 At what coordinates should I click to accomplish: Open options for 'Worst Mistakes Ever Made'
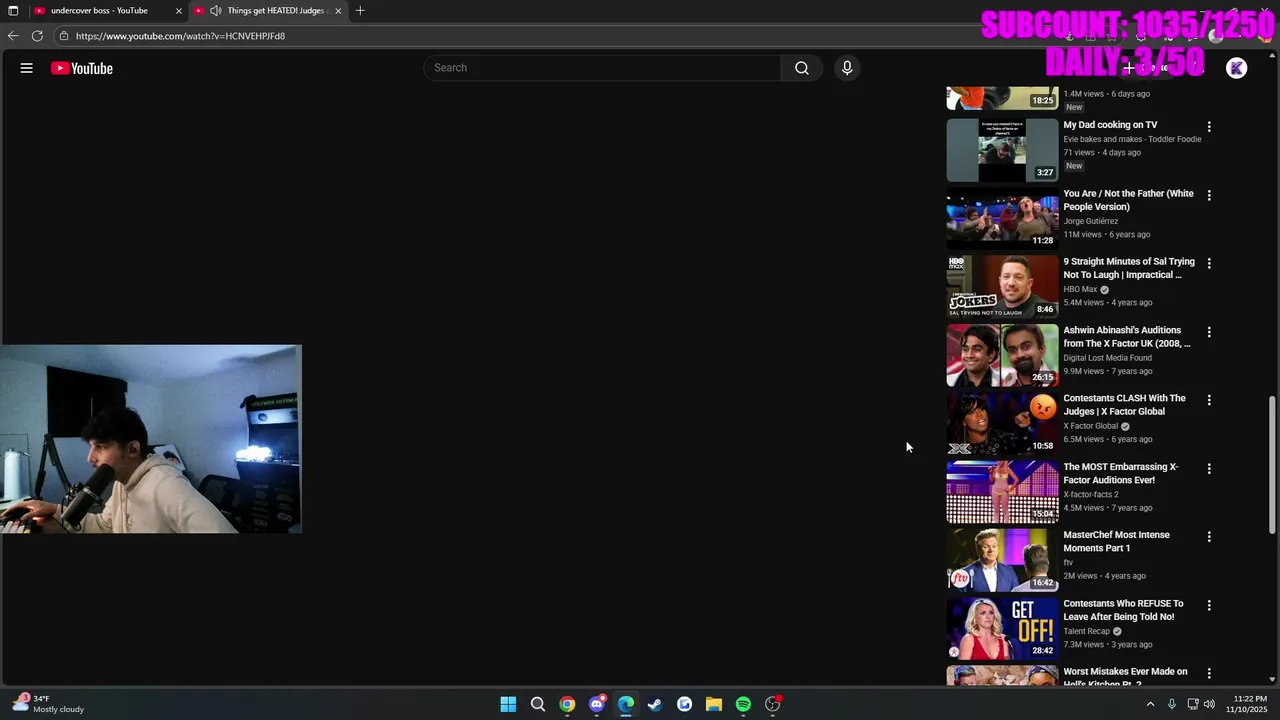[x=1209, y=673]
